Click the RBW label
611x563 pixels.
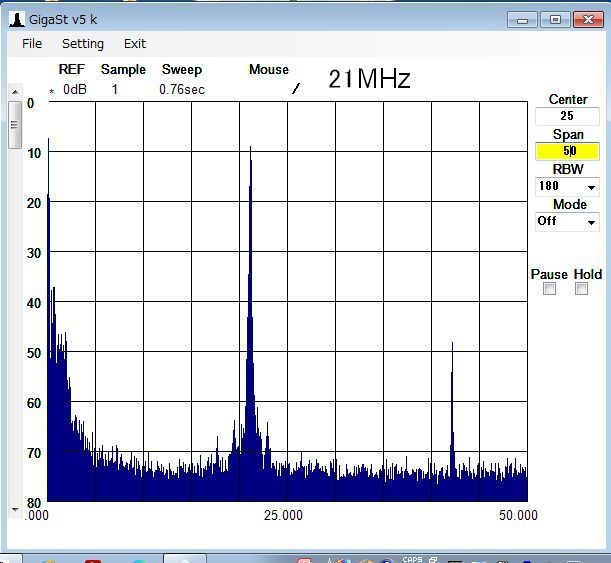click(568, 169)
